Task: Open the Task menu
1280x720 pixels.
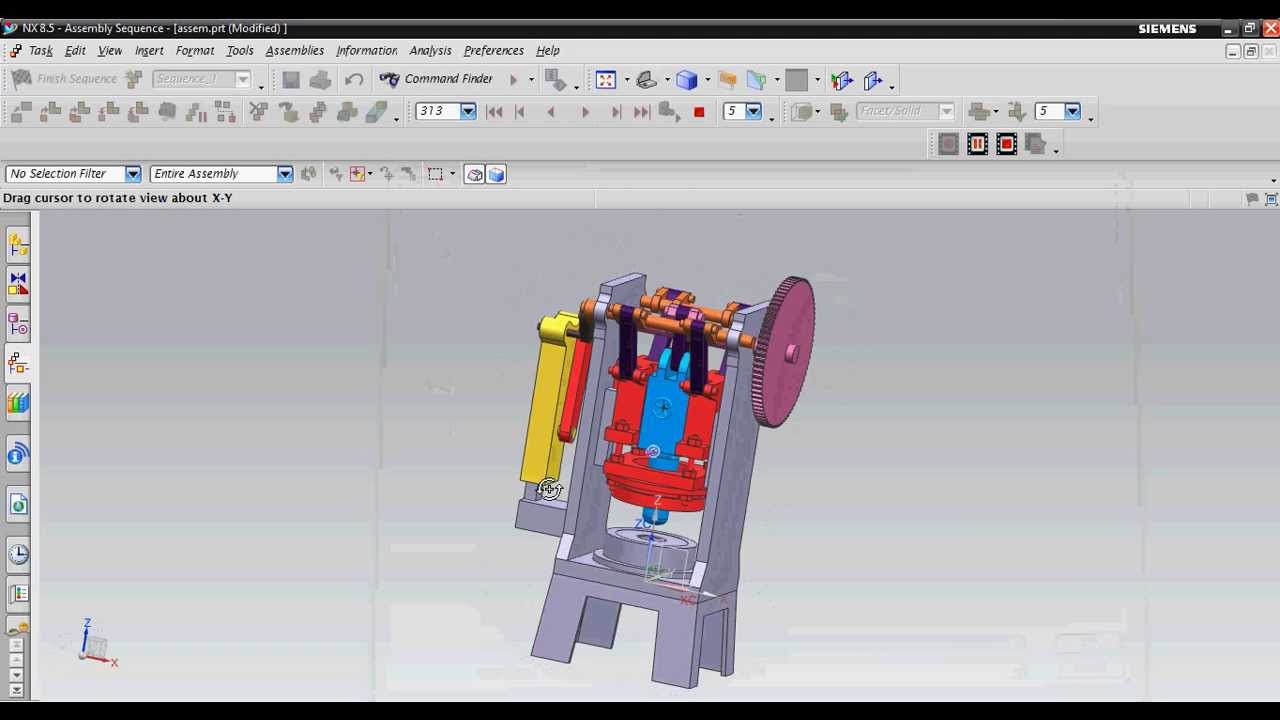Action: [41, 51]
